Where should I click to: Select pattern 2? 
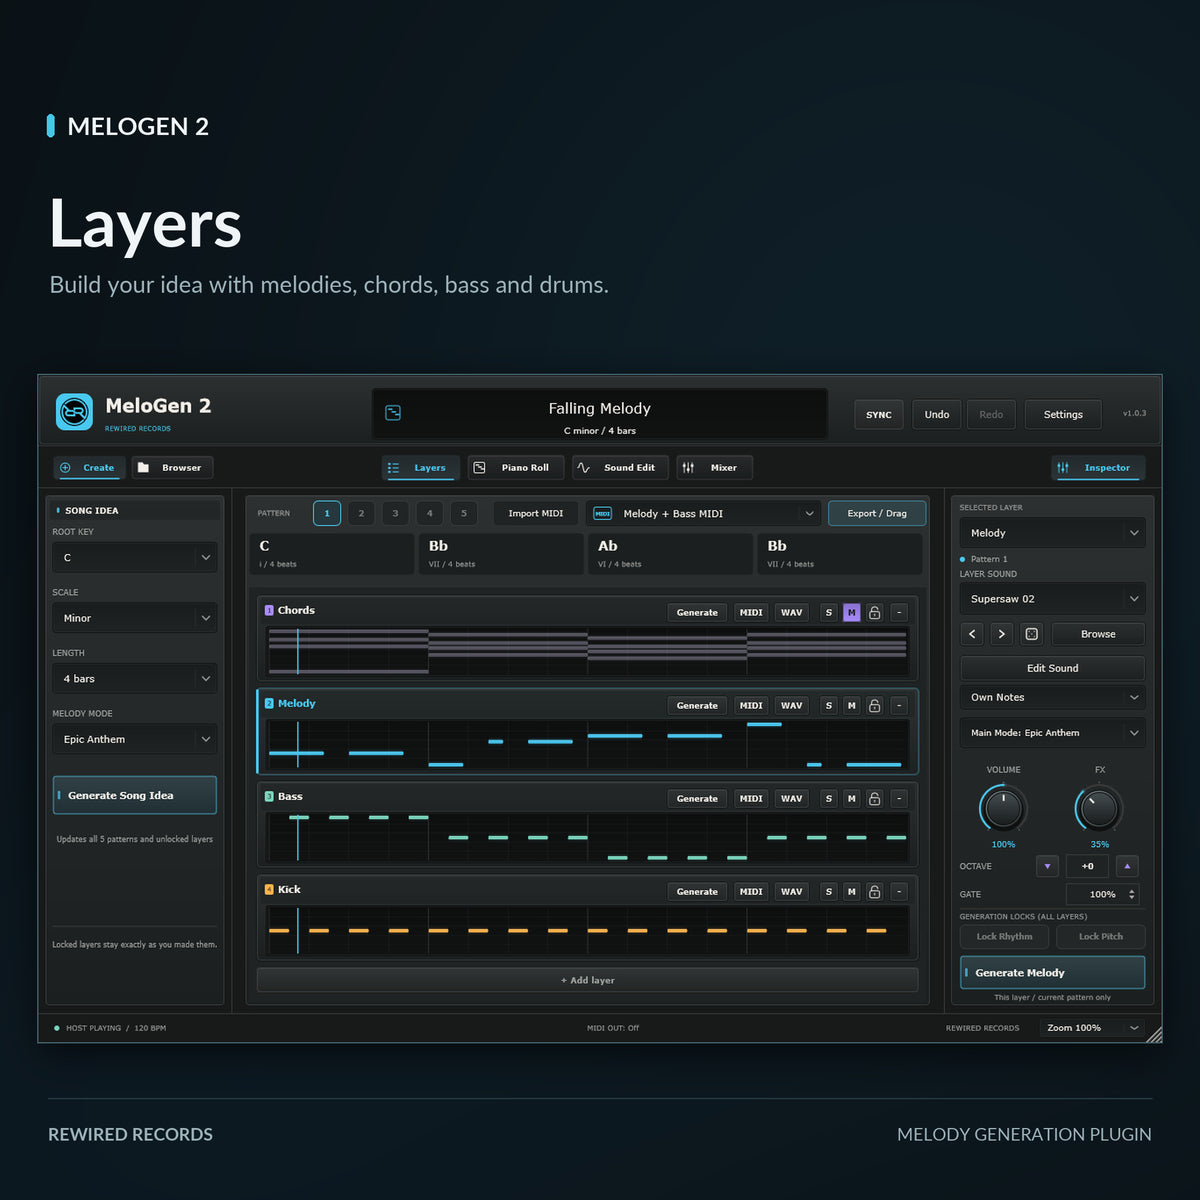click(361, 513)
